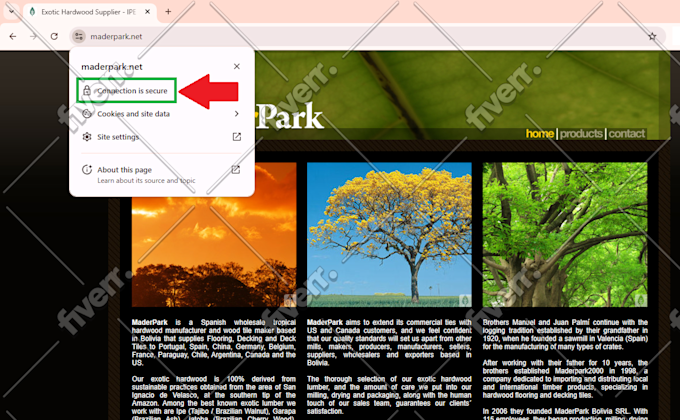
Task: Open Connection is secure details
Action: pyautogui.click(x=127, y=91)
